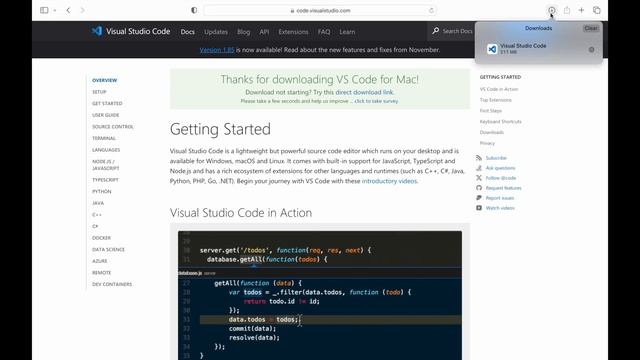Select Node.js / JavaScript in the sidebar
This screenshot has width=640, height=360.
(106, 165)
